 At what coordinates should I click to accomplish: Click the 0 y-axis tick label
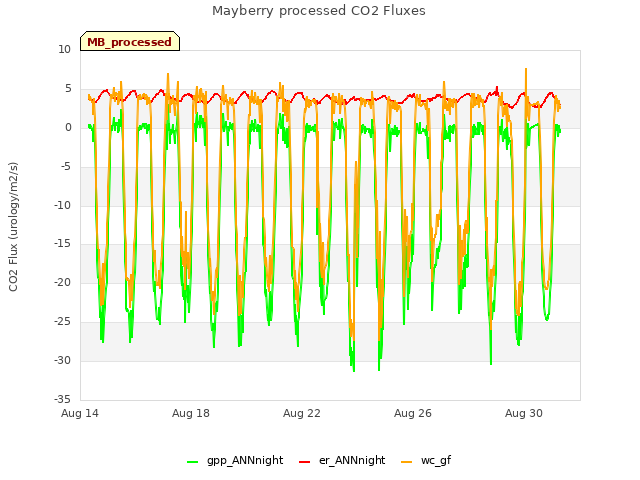(x=68, y=128)
